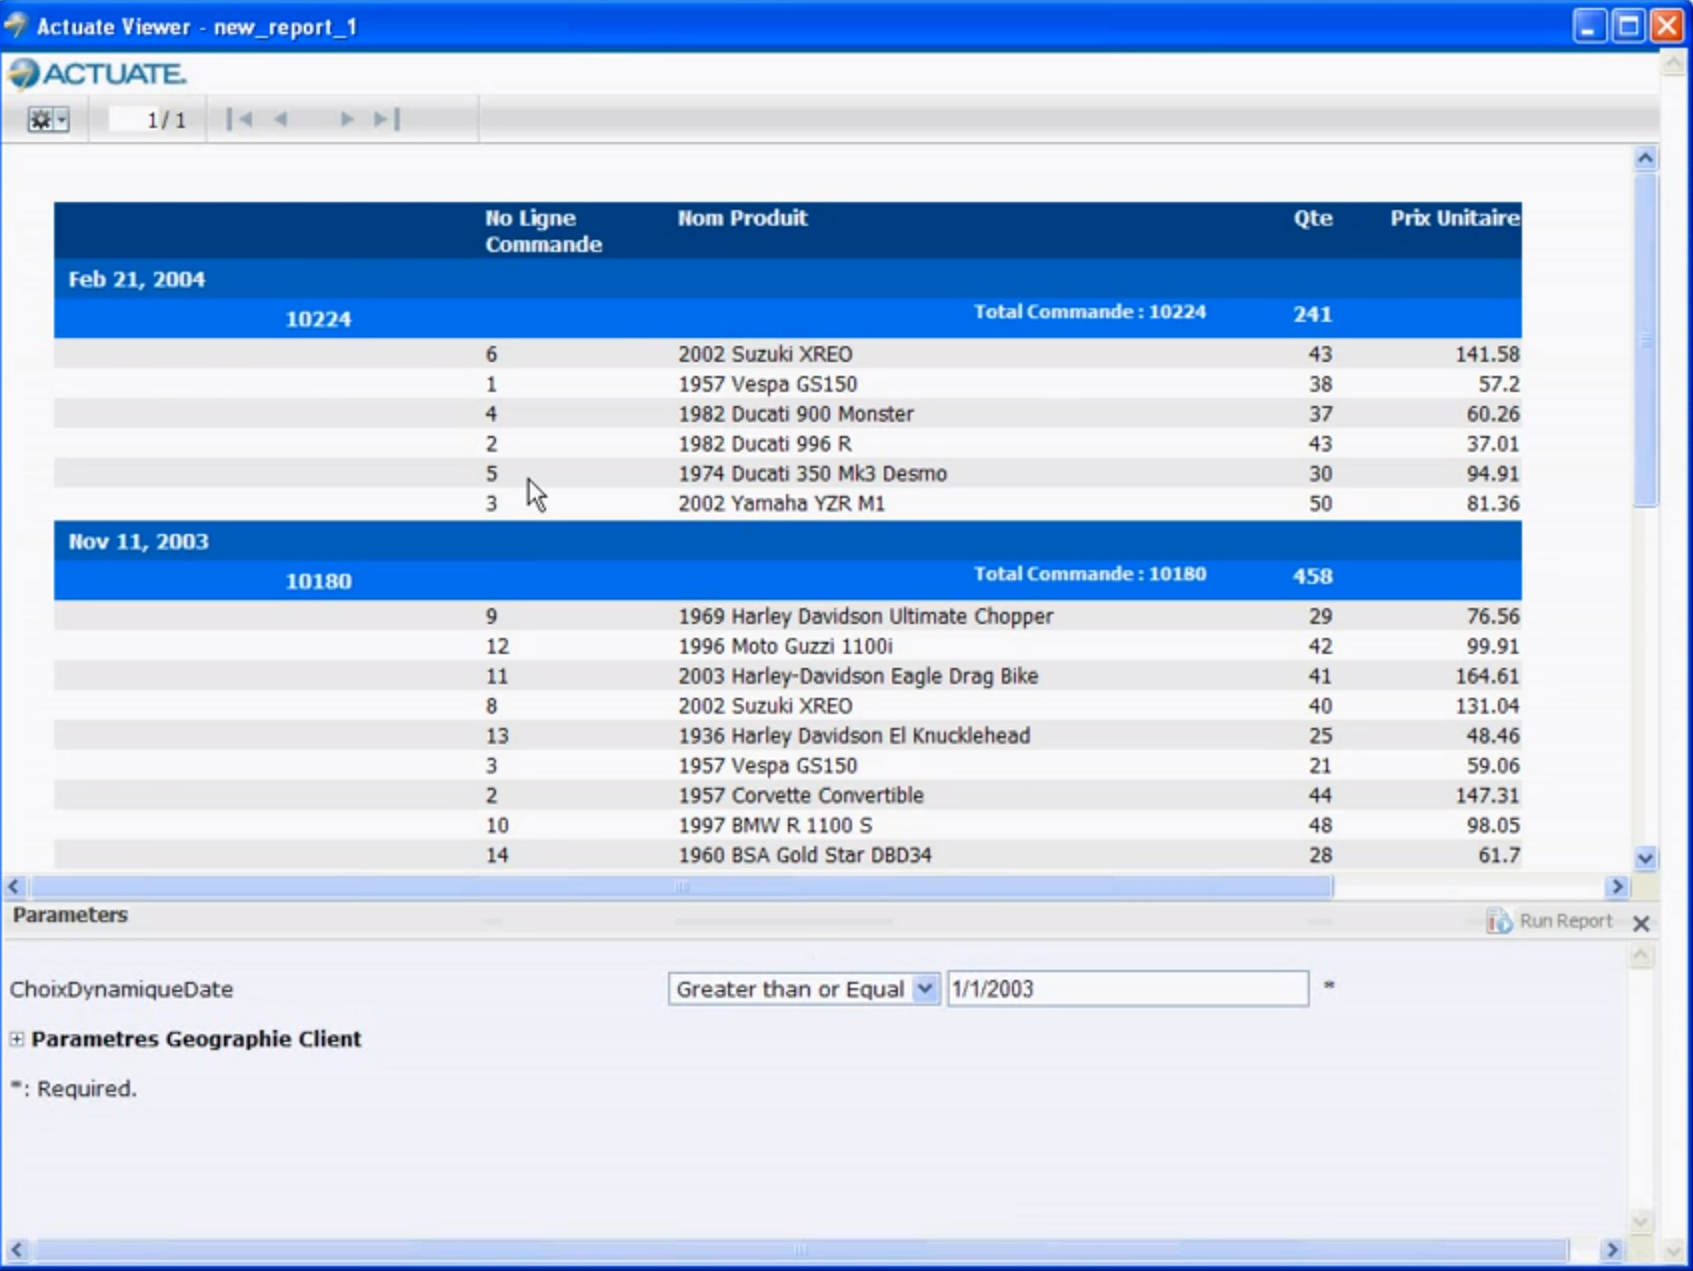Screen dimensions: 1693x1271
Task: Click order number 10224
Action: click(x=318, y=319)
